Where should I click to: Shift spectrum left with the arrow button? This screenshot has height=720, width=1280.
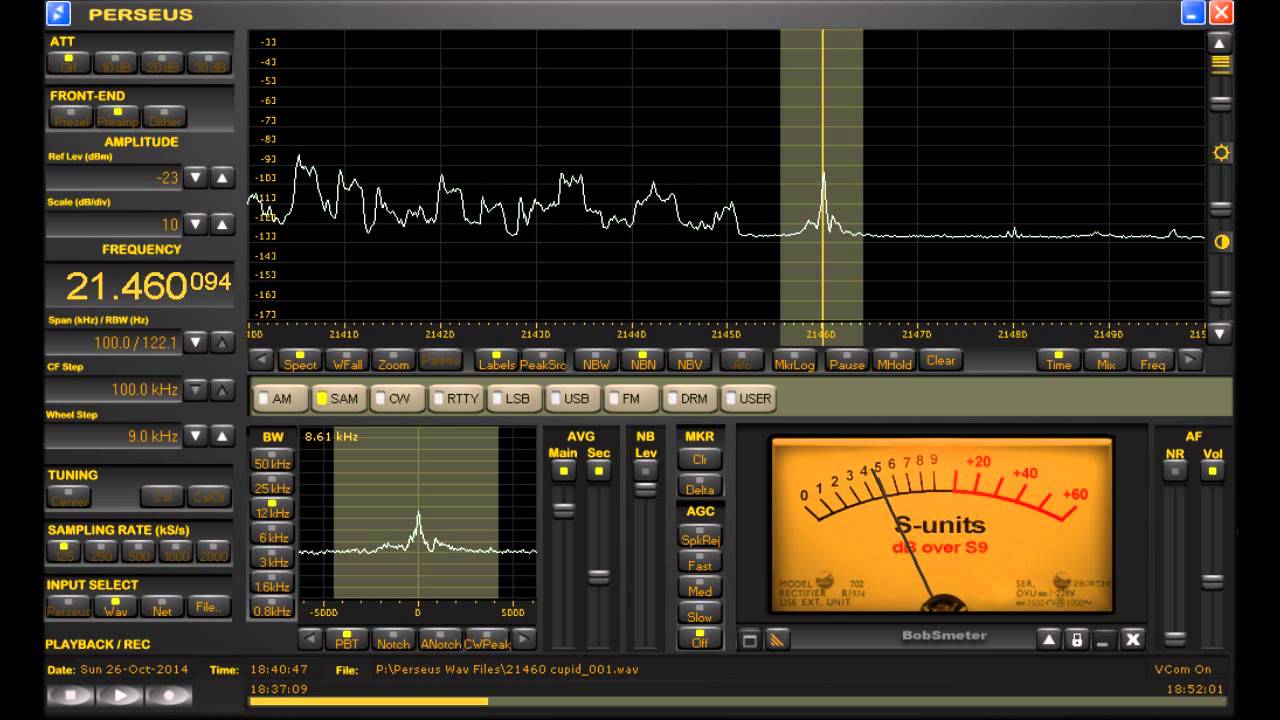261,360
